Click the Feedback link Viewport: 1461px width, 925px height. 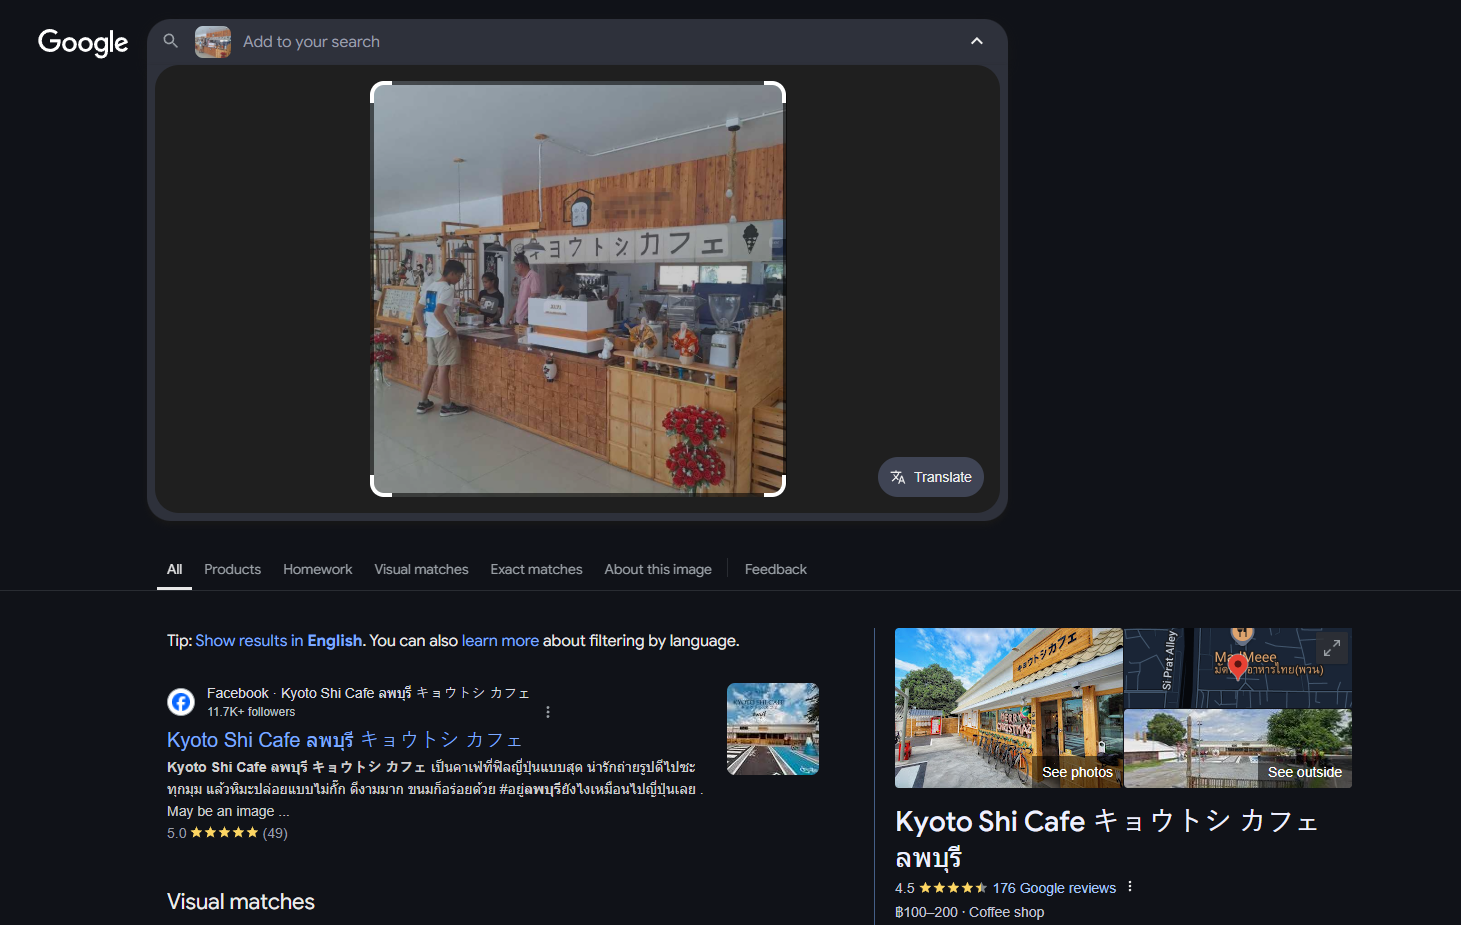775,569
